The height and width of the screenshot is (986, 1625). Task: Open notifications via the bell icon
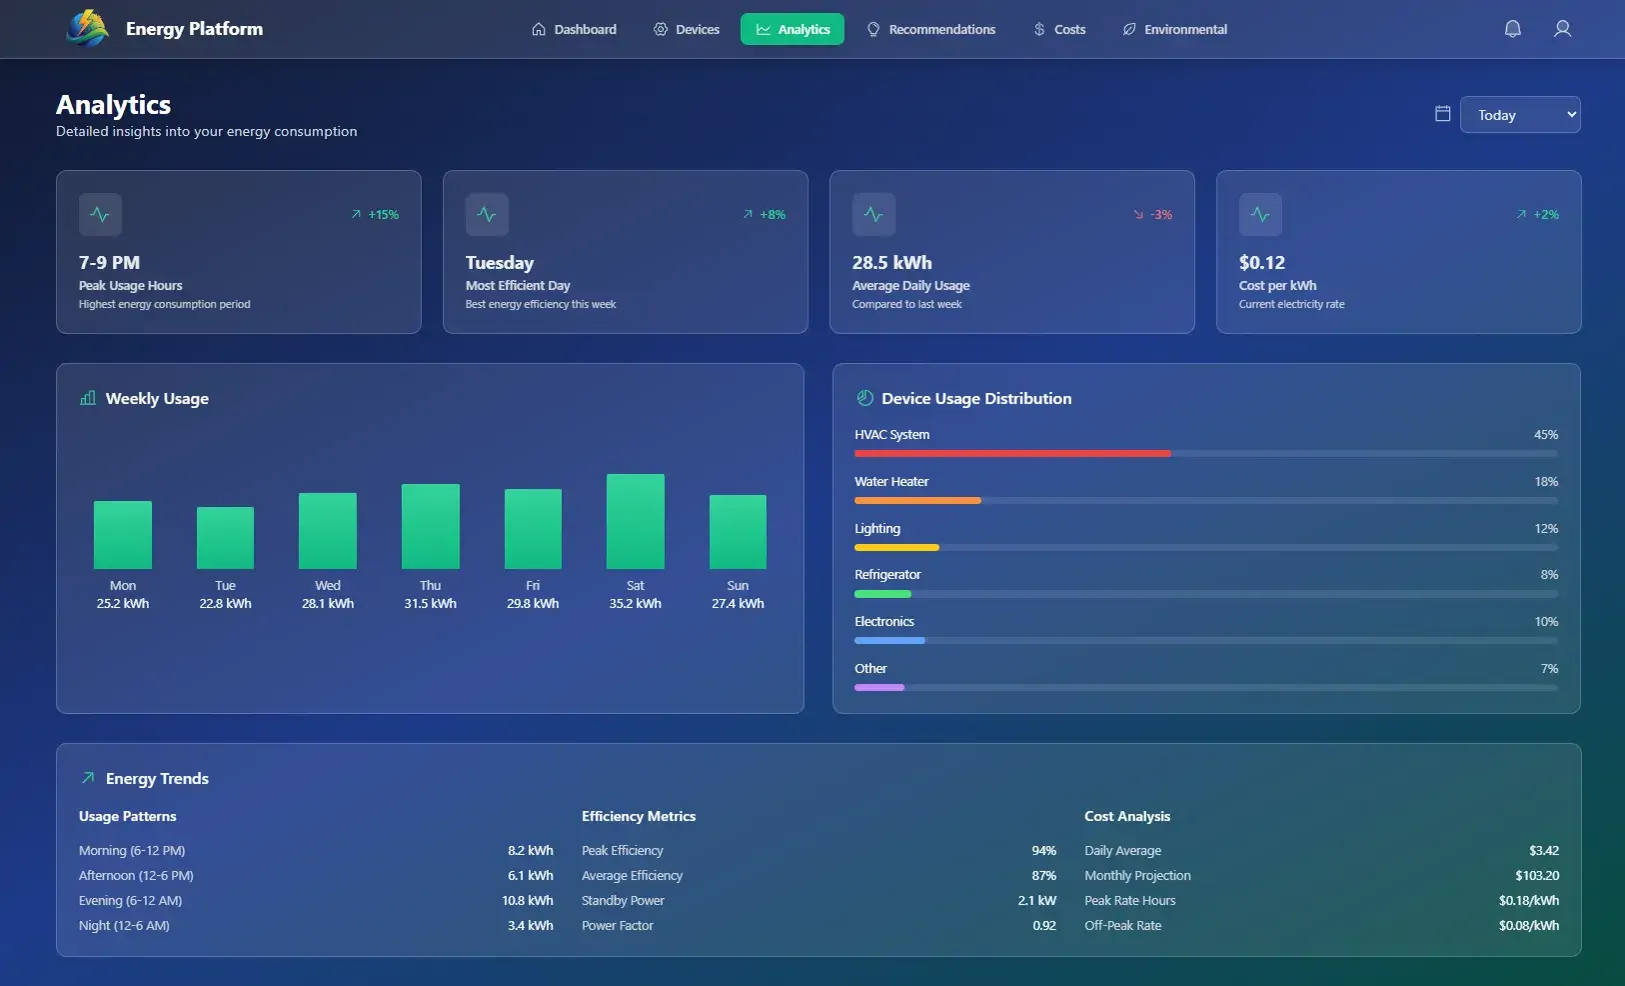pos(1512,29)
